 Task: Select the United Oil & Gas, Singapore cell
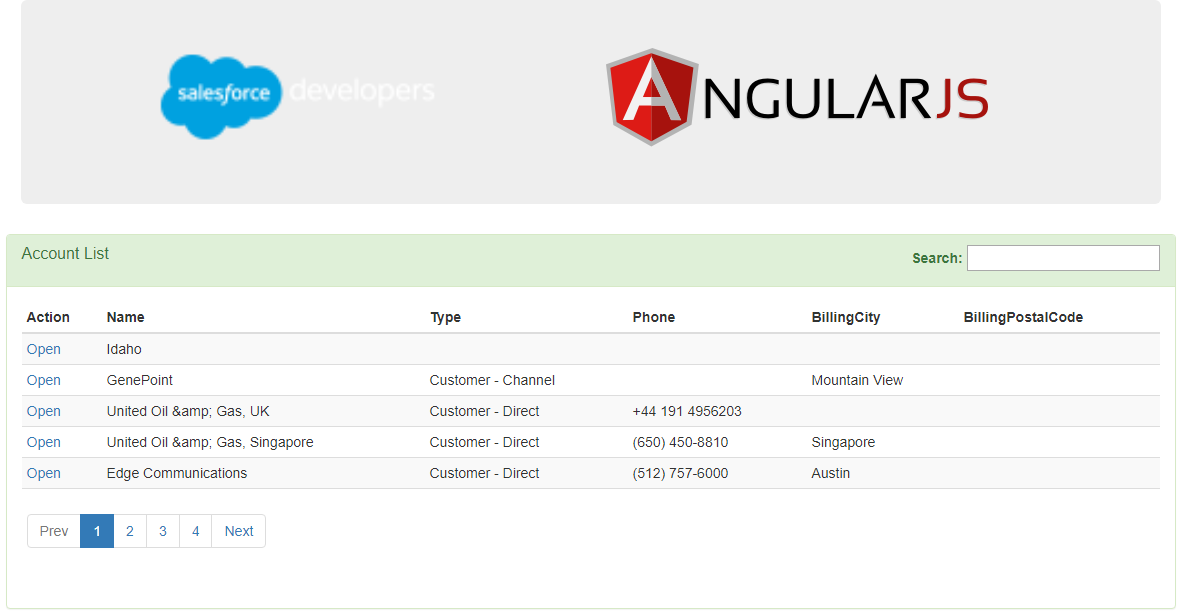210,442
